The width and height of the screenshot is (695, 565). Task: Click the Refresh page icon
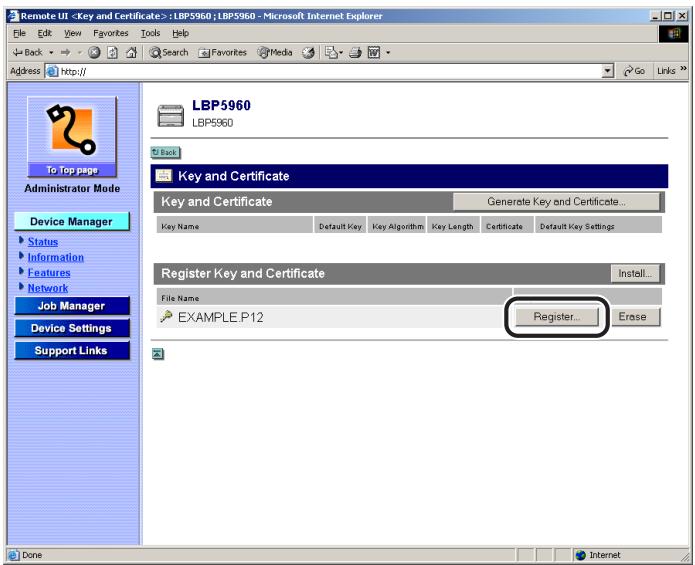(113, 53)
